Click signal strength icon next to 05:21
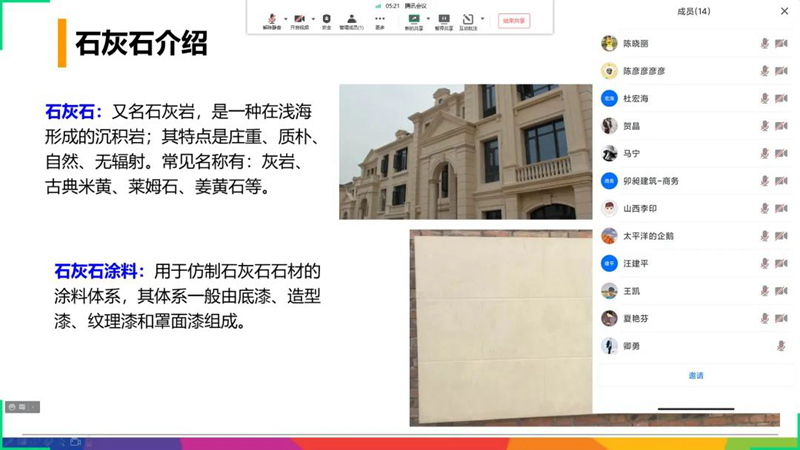This screenshot has width=800, height=450. click(378, 6)
